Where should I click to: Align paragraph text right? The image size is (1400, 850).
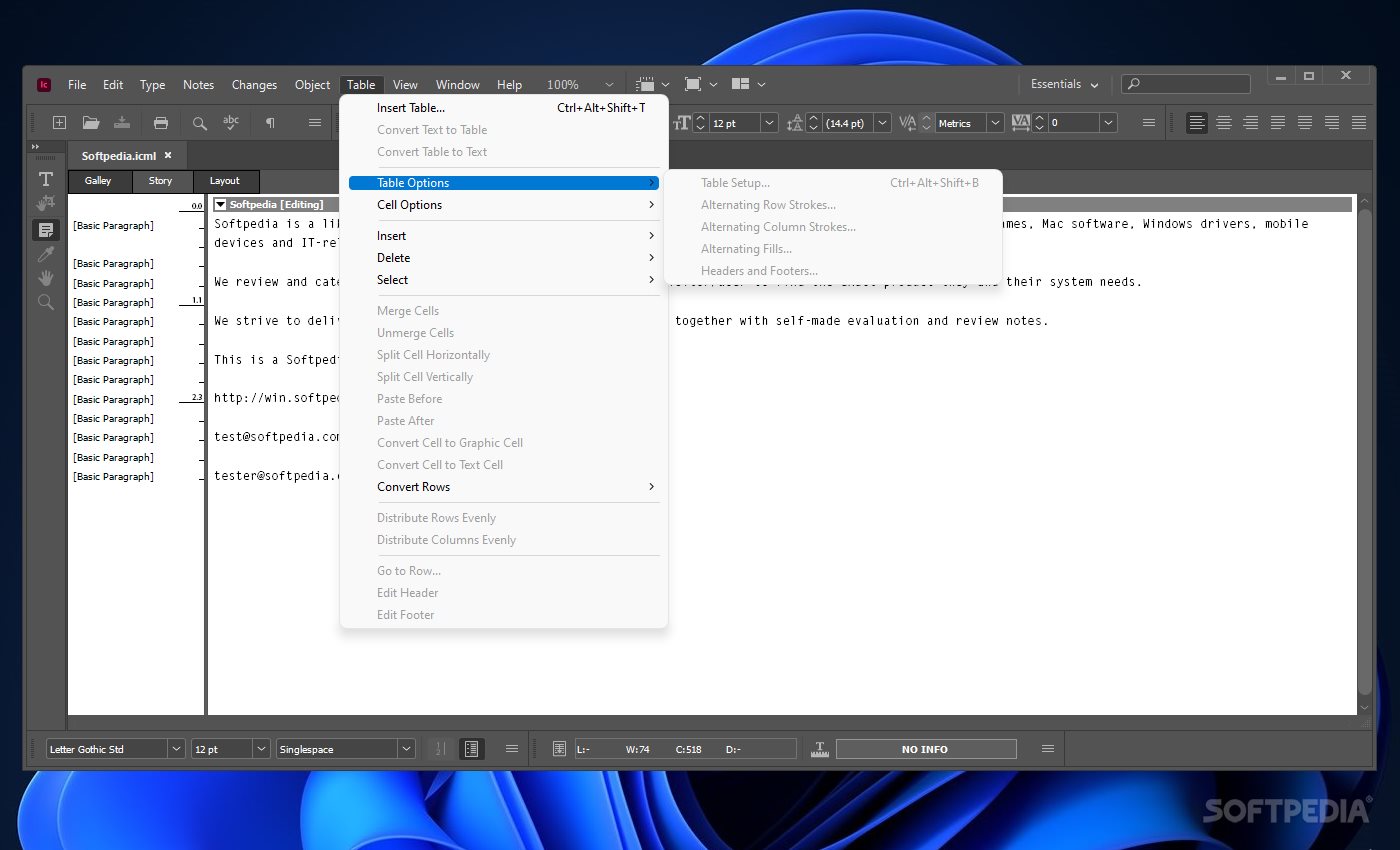coord(1251,123)
